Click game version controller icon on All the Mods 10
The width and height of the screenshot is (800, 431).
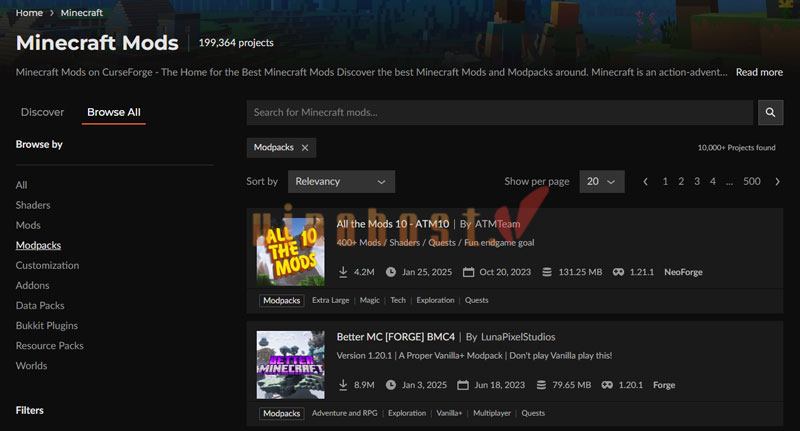pos(618,272)
